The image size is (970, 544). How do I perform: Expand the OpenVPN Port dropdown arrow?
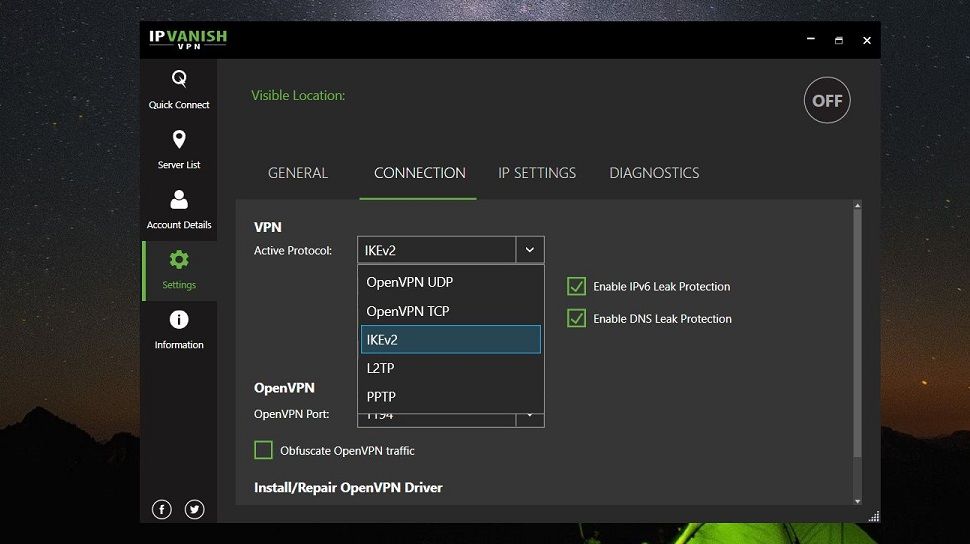pos(530,419)
